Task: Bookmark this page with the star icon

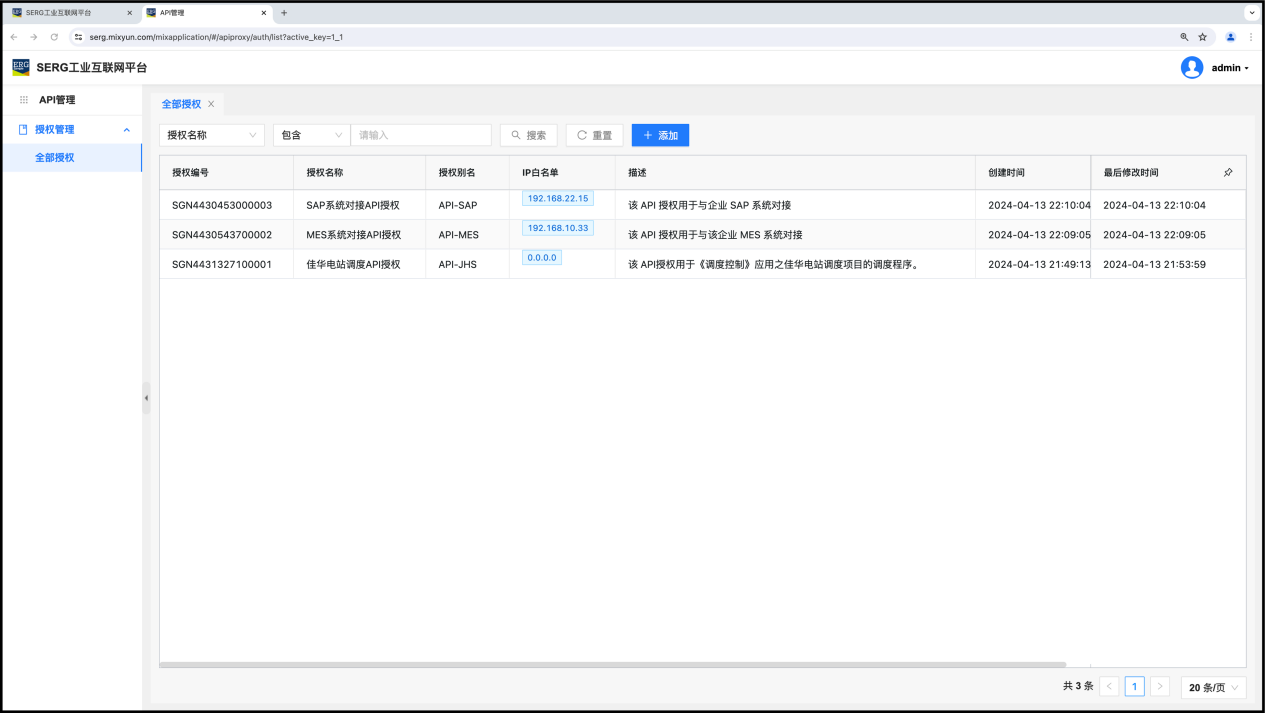Action: pos(1203,37)
